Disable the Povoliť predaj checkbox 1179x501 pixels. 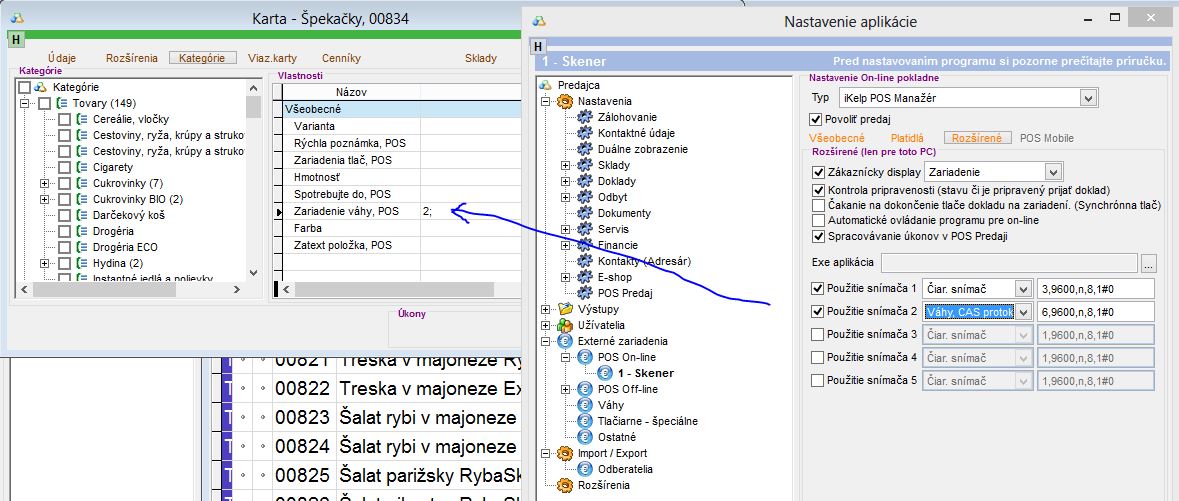click(x=815, y=119)
